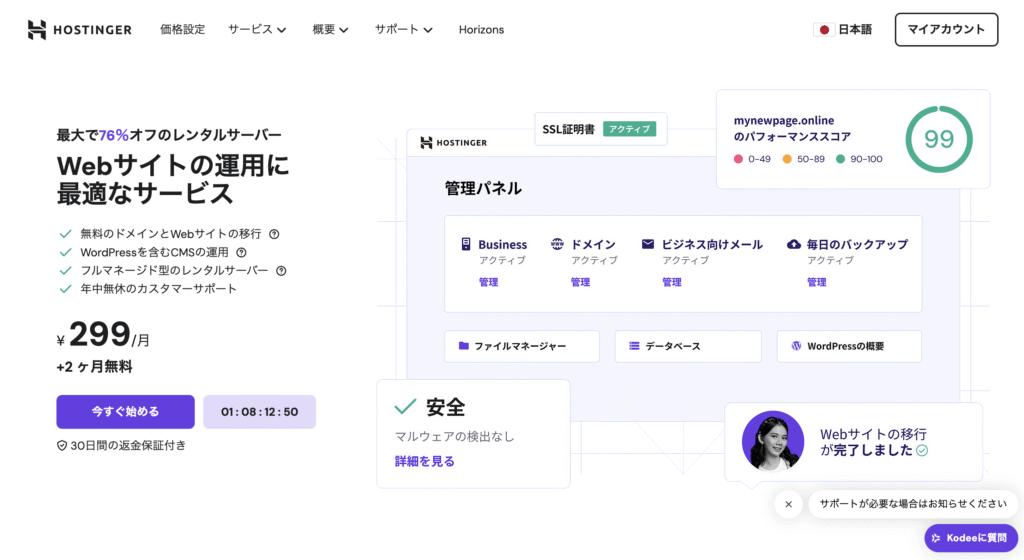
Task: Open the Horizons menu item
Action: (481, 30)
